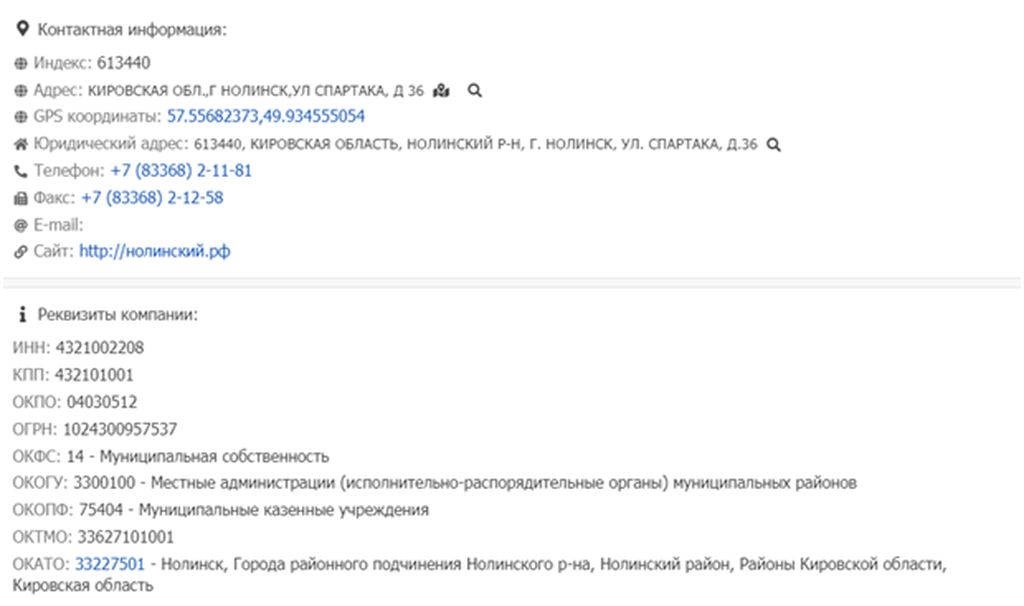Image resolution: width=1024 pixels, height=606 pixels.
Task: Click the fax number +7 (83368) 2-12-58
Action: (152, 198)
